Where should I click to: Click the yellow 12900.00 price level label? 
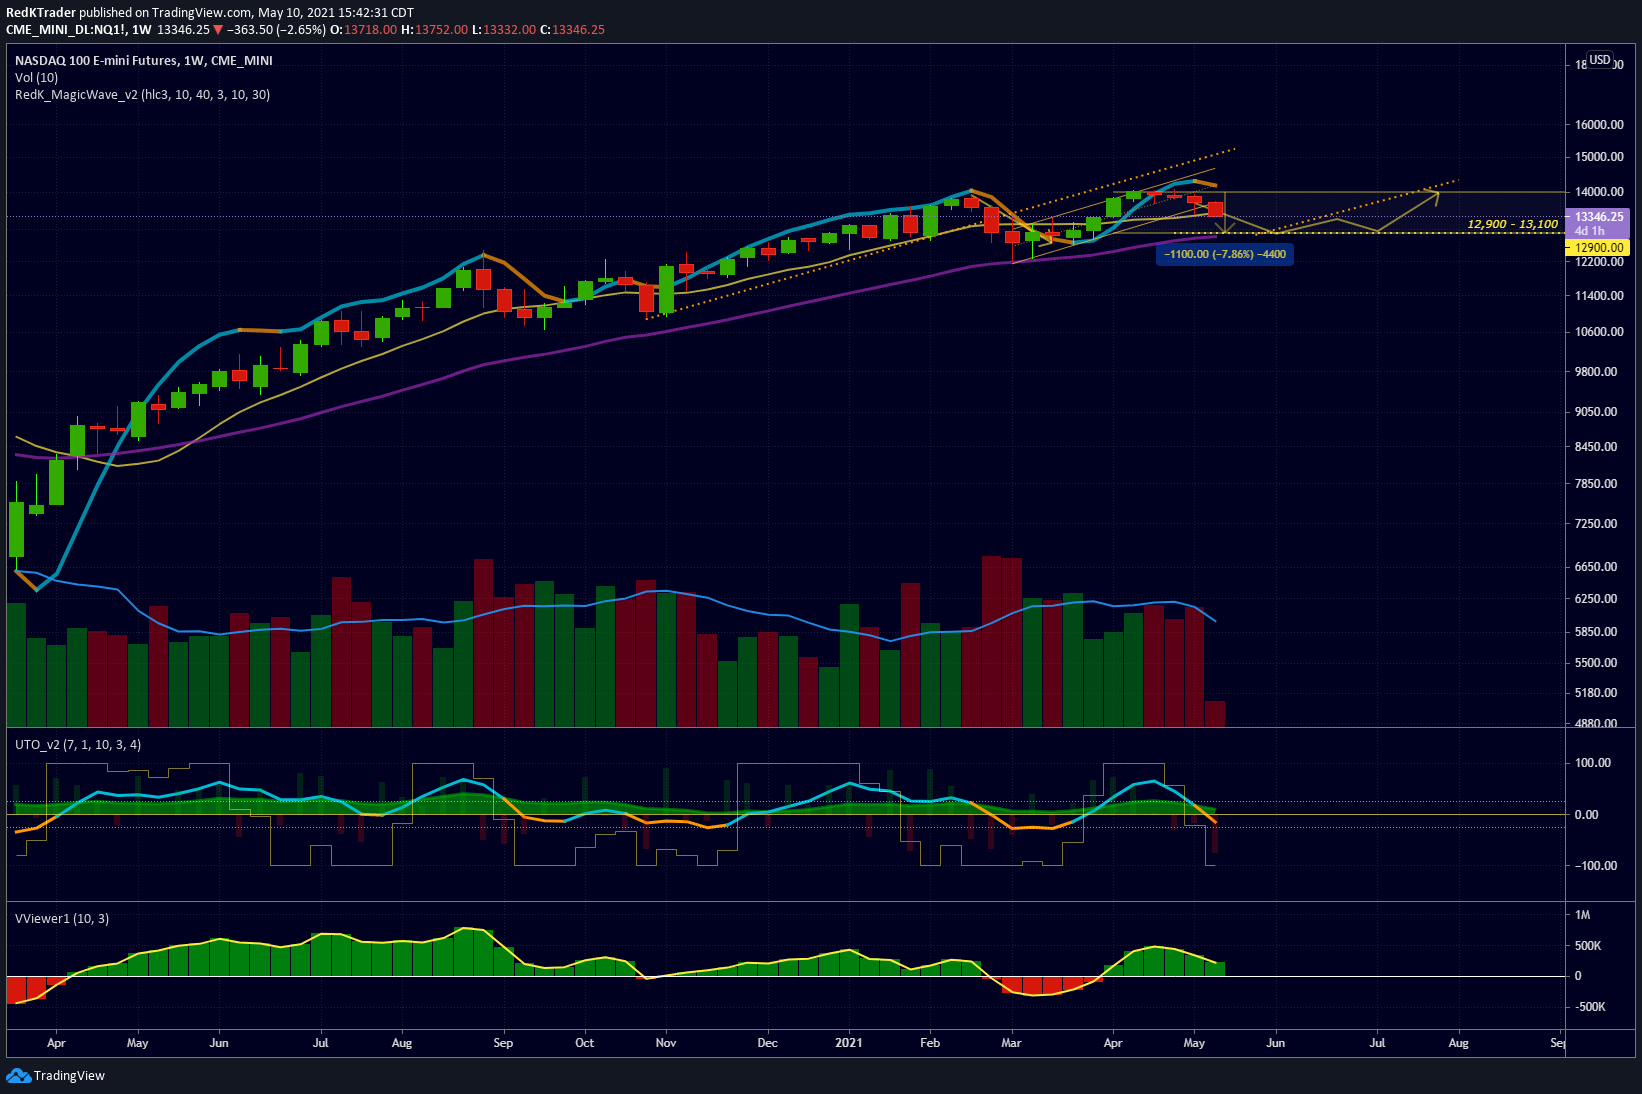[x=1598, y=247]
